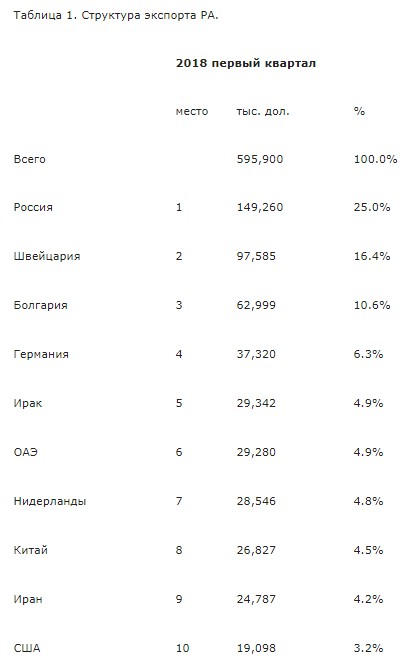Viewport: 415px width, 668px height.
Task: Click the table title 'Таблица 1. Структура экспорта РА.'
Action: (116, 16)
